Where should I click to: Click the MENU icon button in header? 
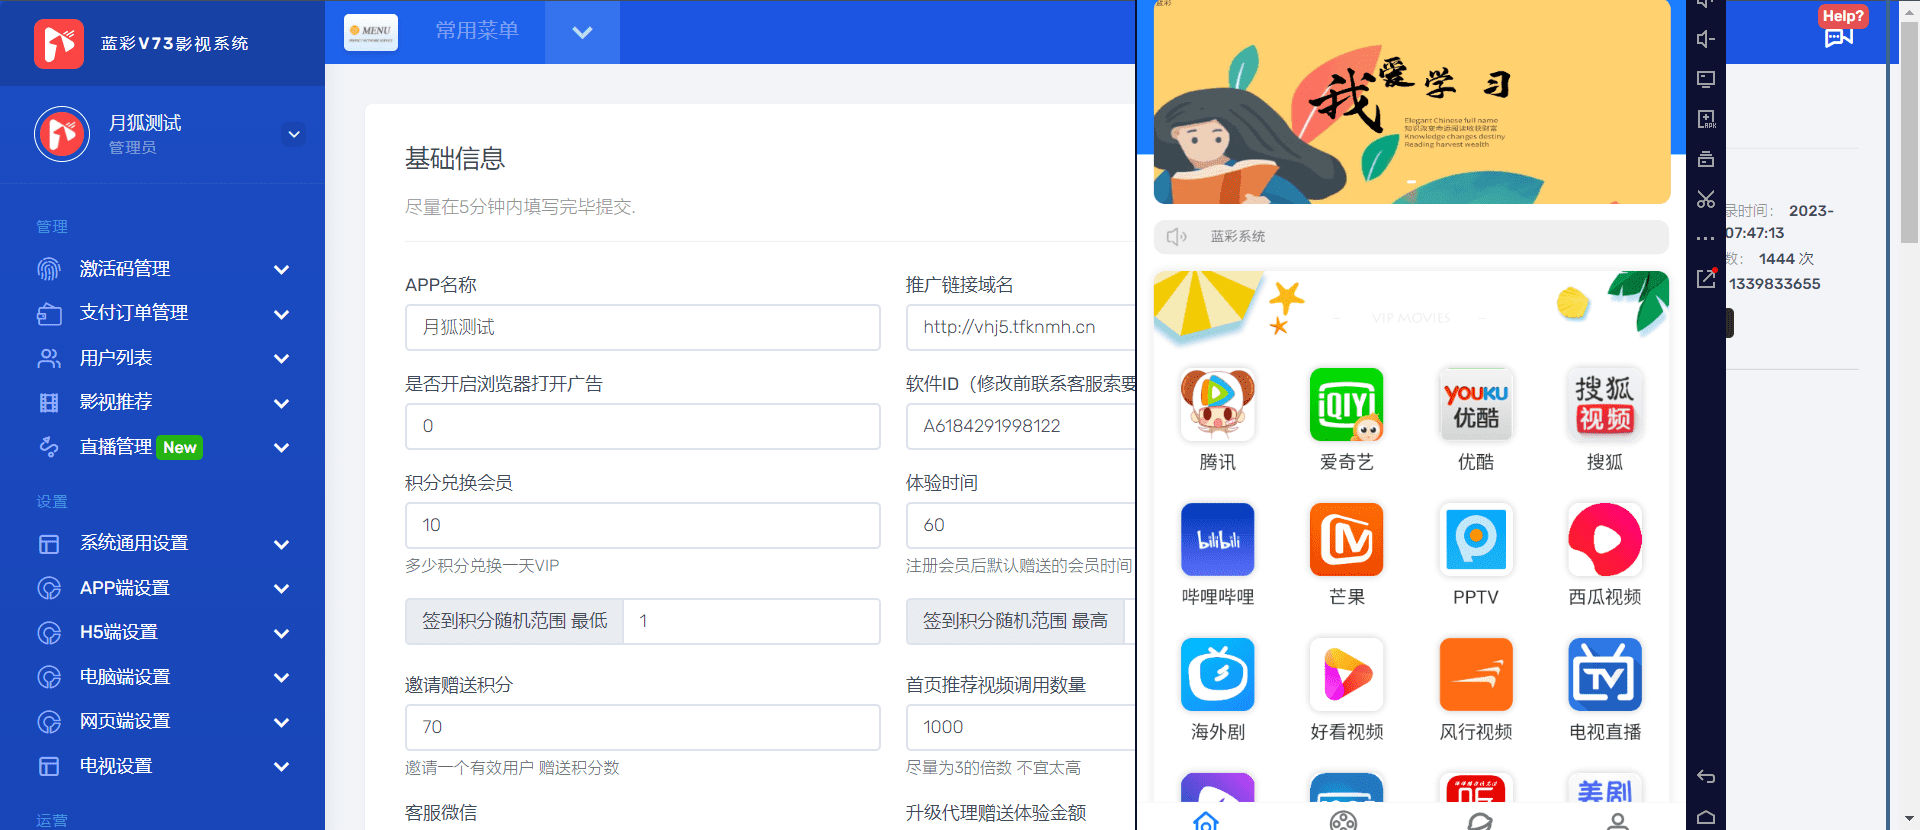coord(371,32)
